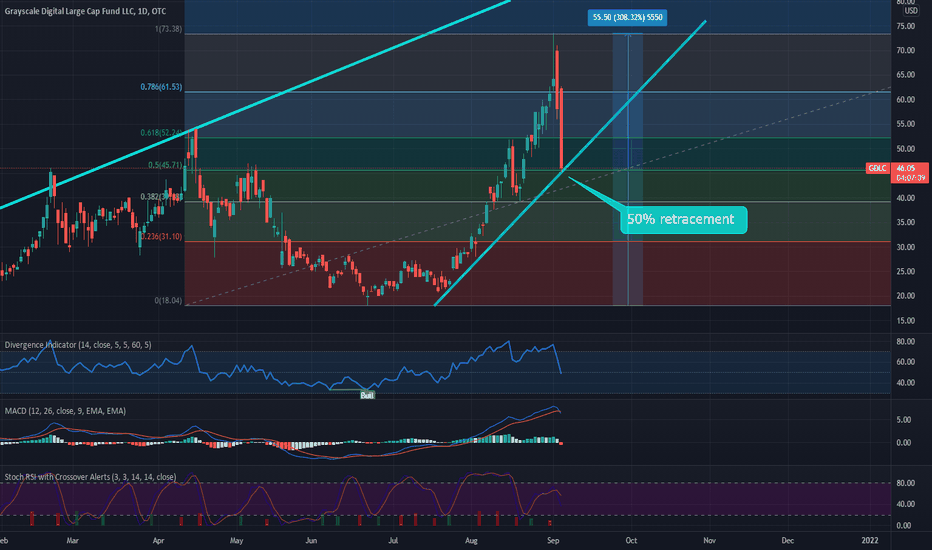This screenshot has width=932, height=550.
Task: Click the 'Bull' divergence marker label
Action: point(367,395)
